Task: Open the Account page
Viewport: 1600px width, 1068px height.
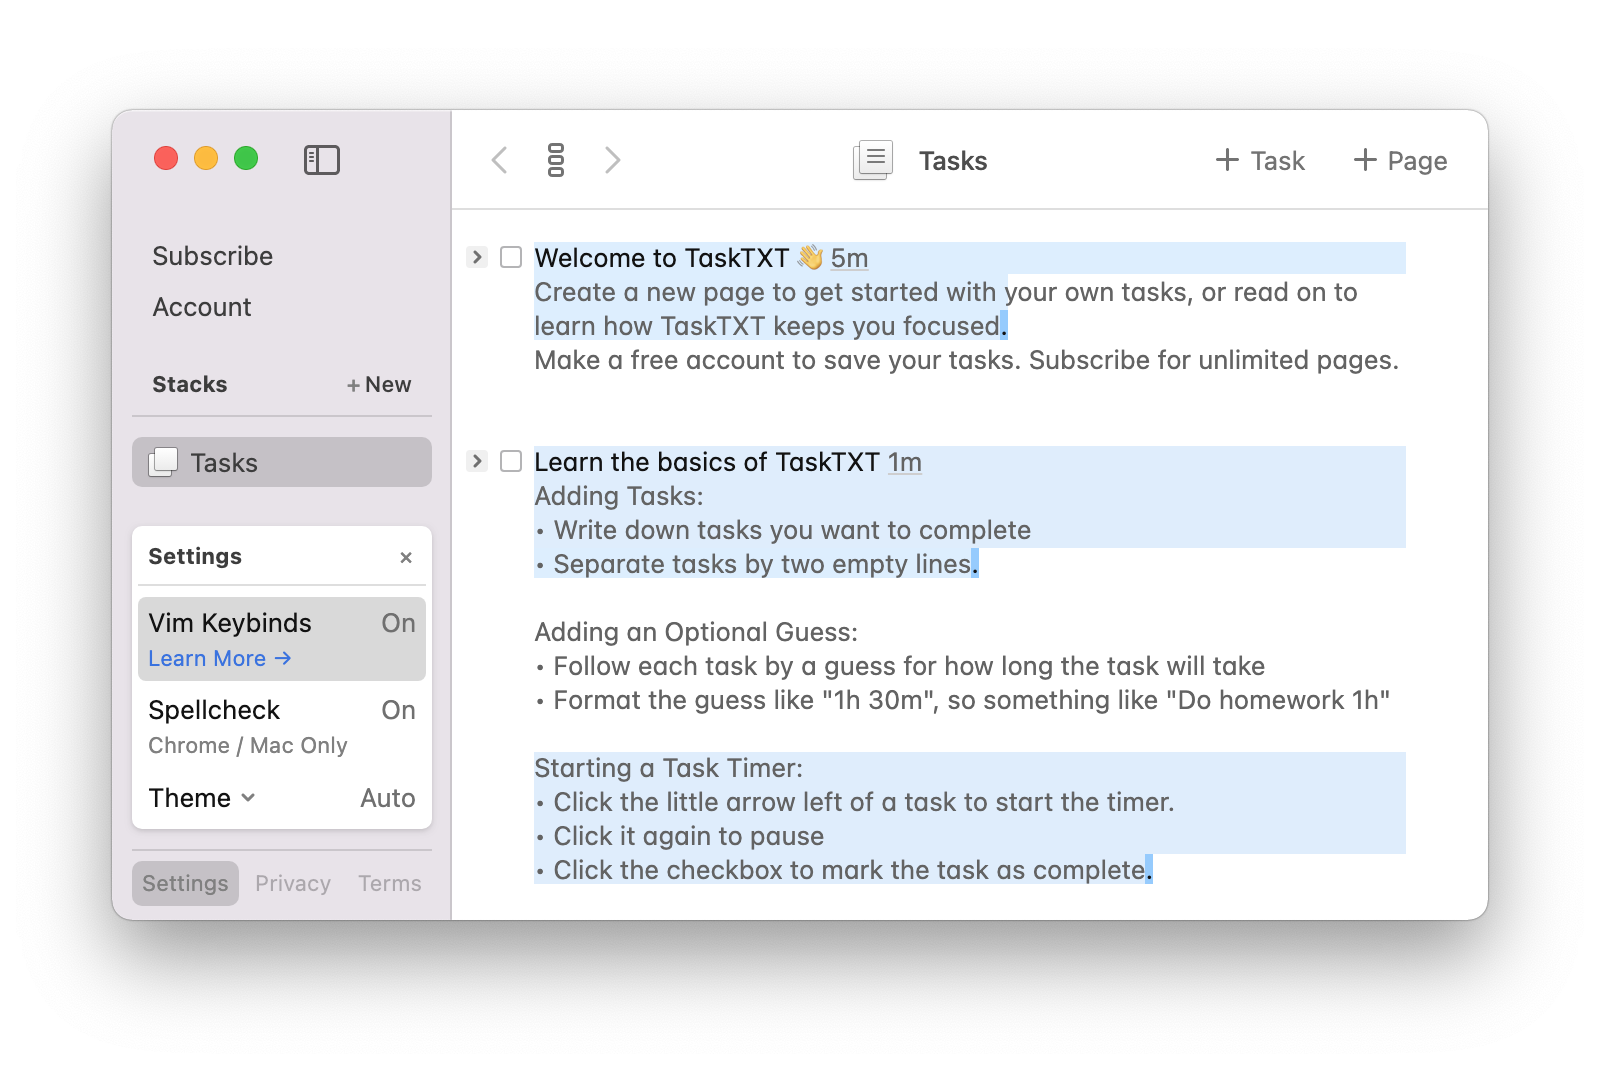Action: click(x=202, y=307)
